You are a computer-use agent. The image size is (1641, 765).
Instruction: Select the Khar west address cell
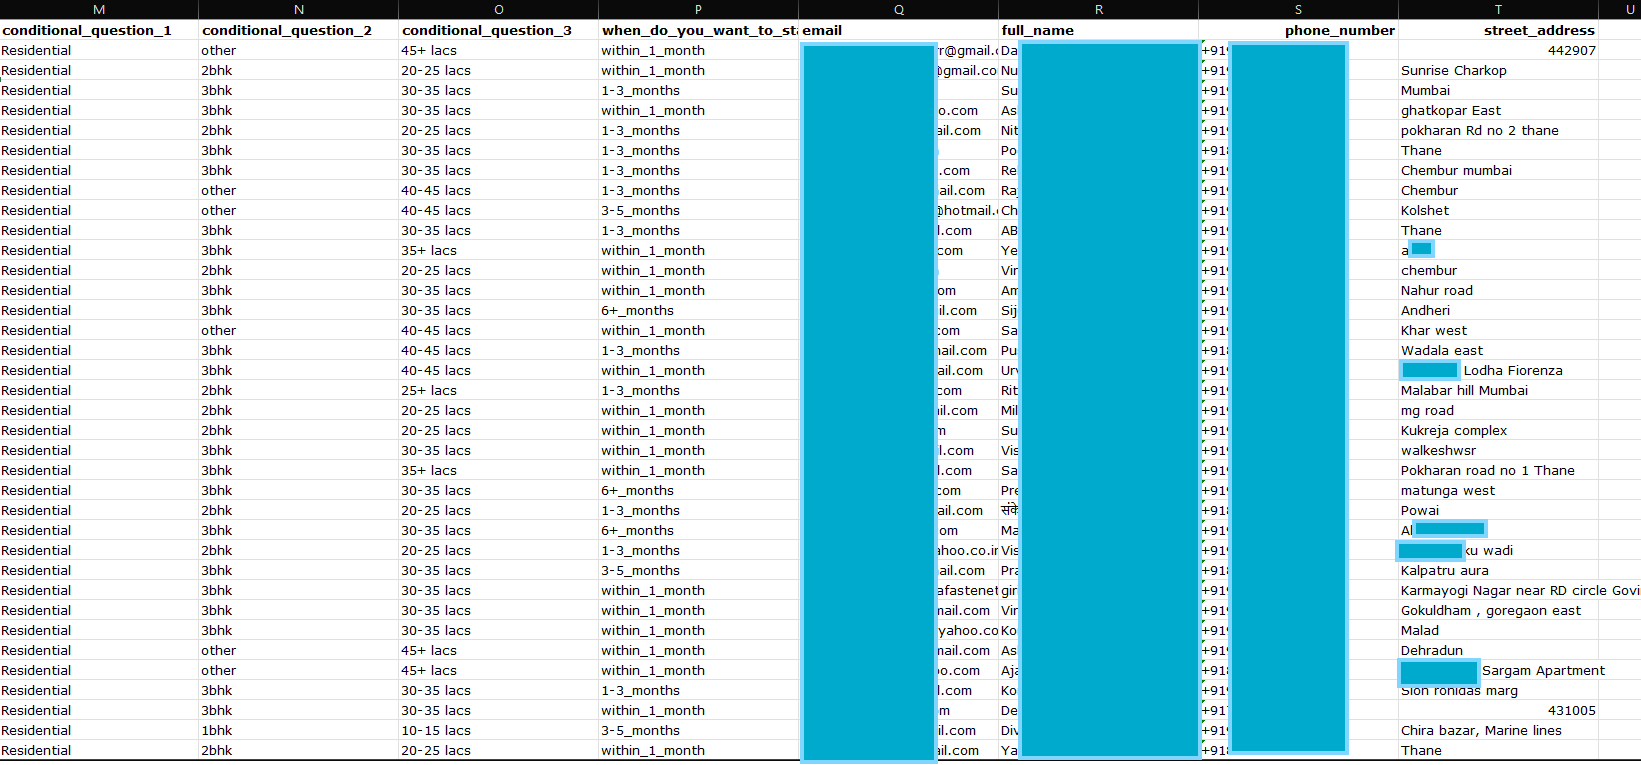pos(1499,330)
